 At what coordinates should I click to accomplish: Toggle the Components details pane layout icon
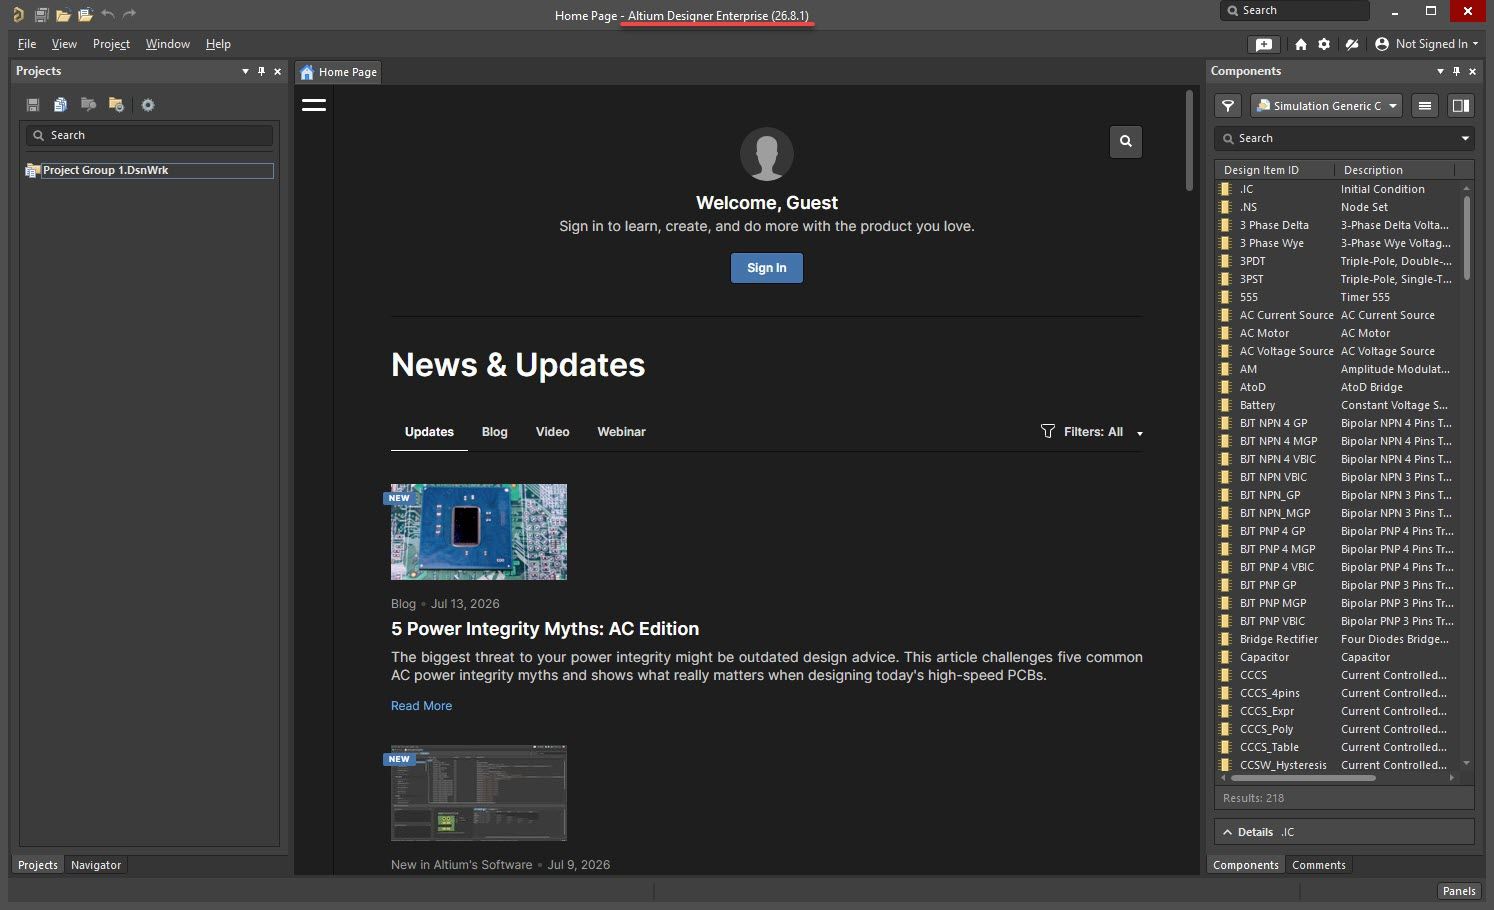(x=1461, y=106)
